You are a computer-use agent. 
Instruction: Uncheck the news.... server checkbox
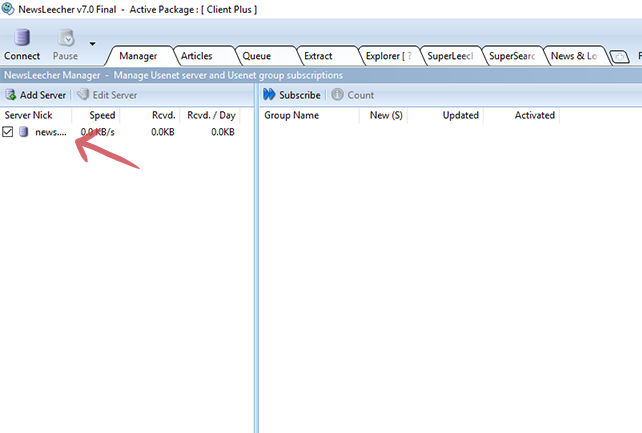click(7, 132)
